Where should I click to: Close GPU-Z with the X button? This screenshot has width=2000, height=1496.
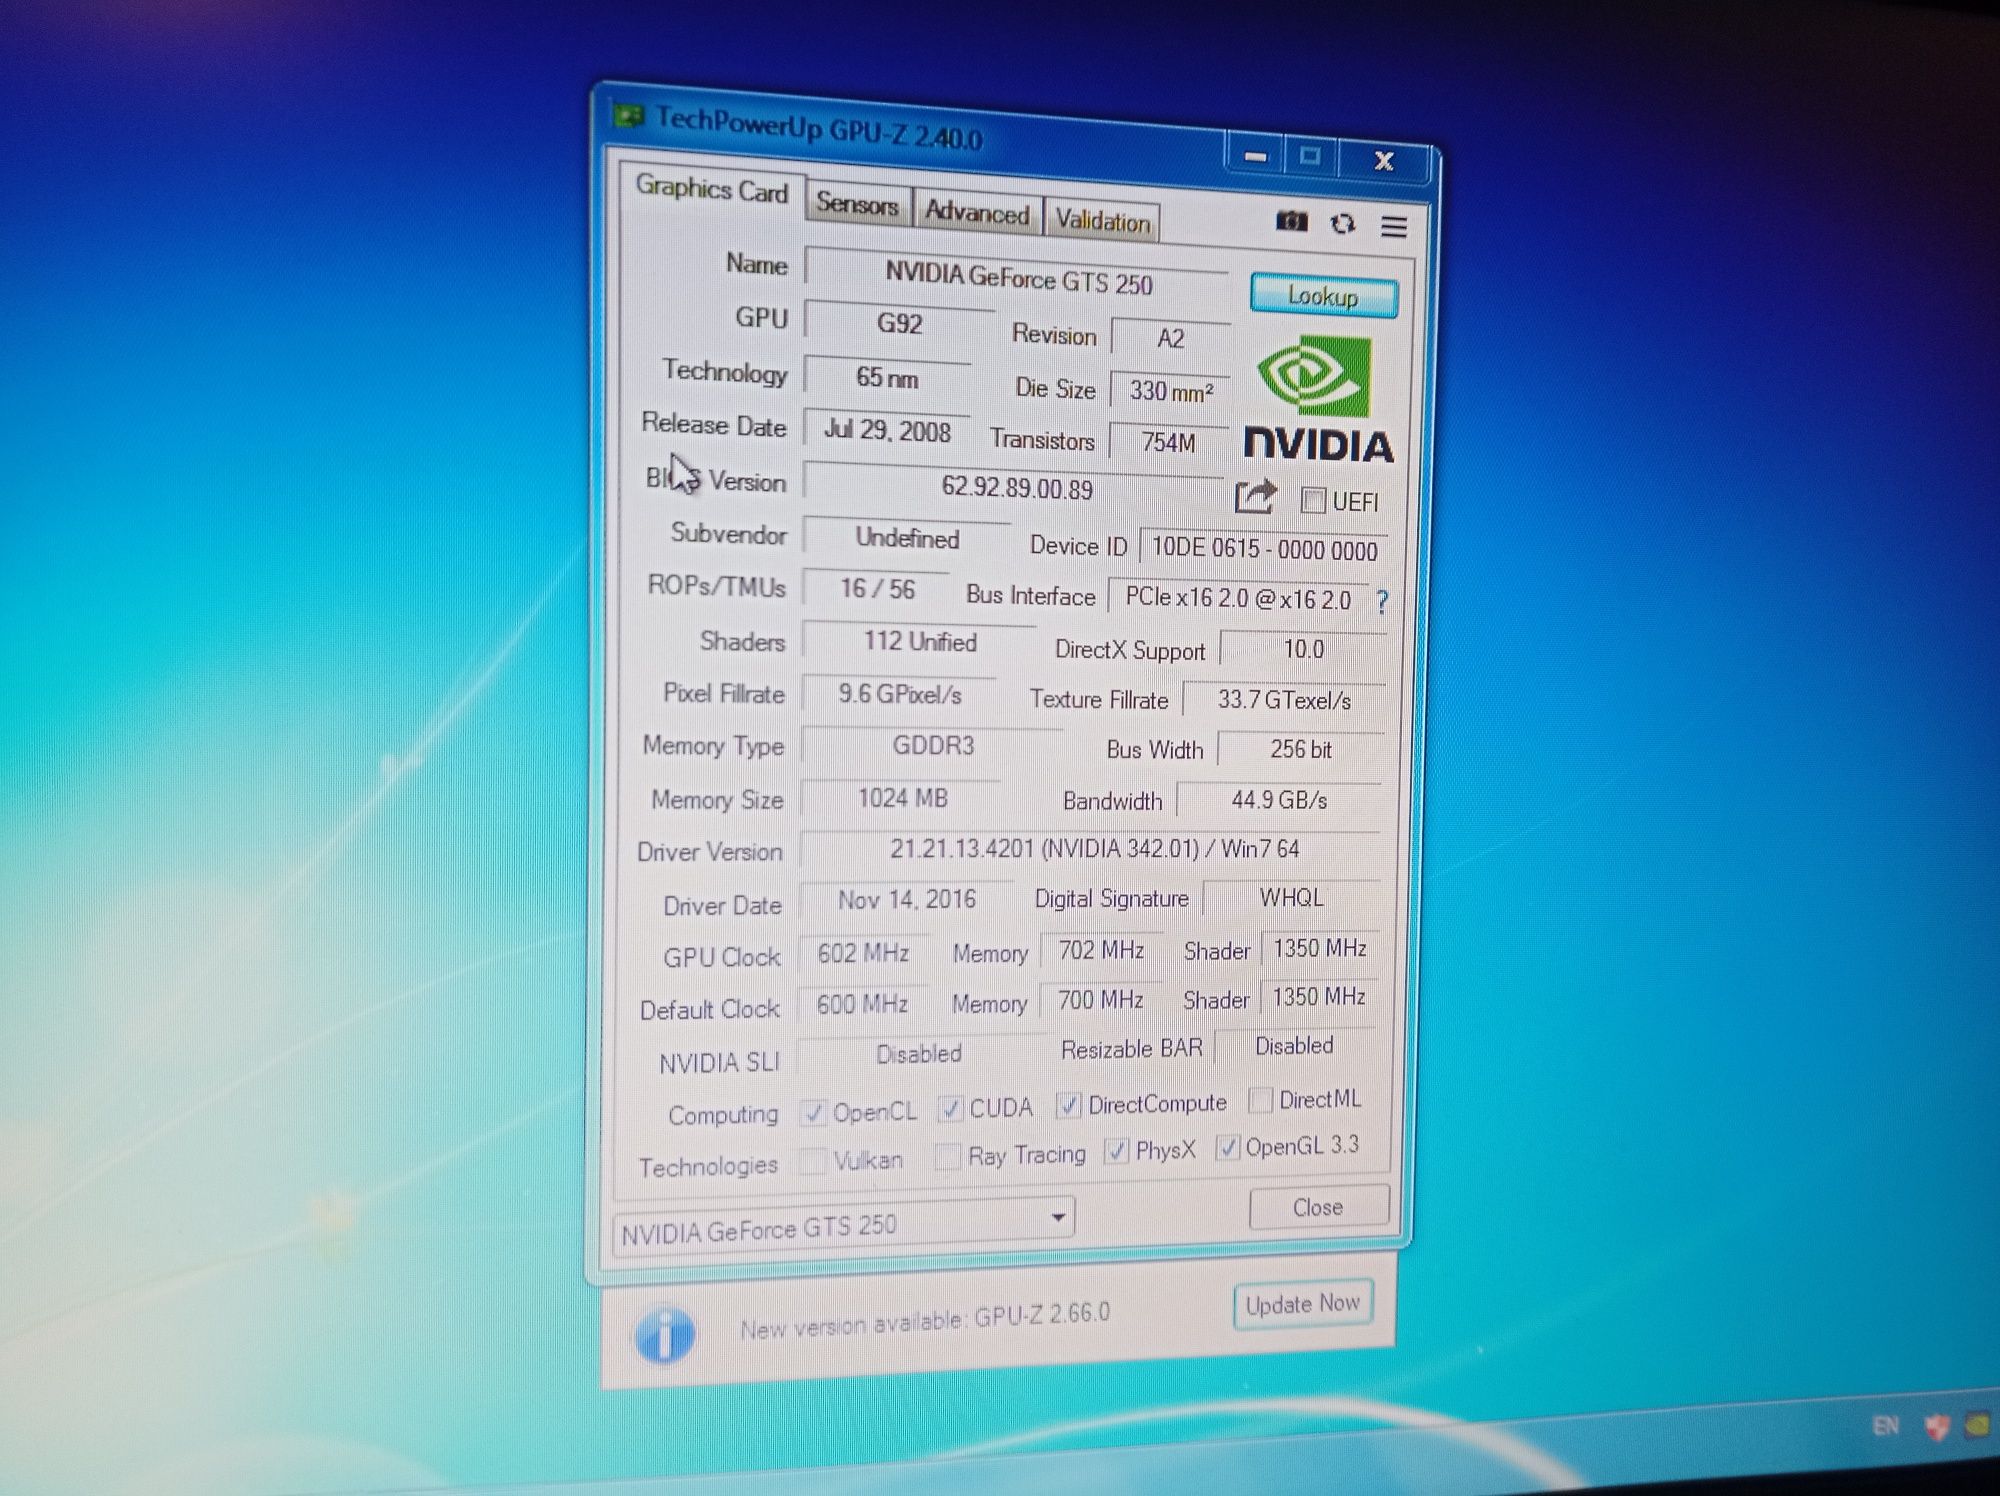click(1384, 161)
